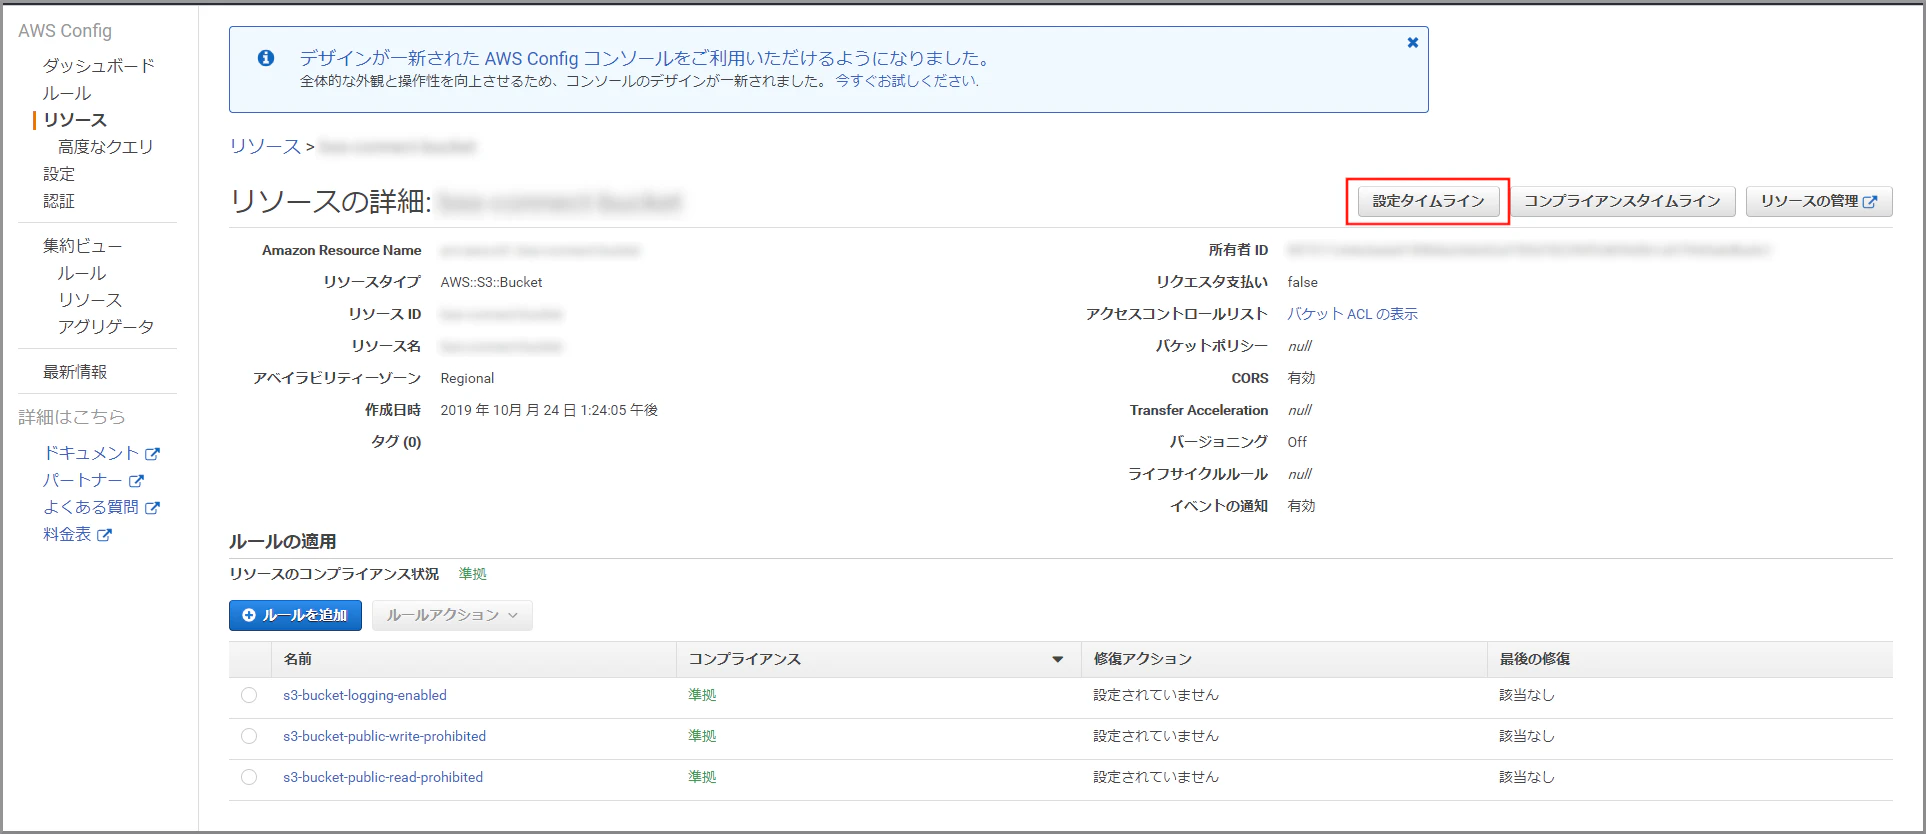Open the s3-bucket-public-read-prohibited rule link
Viewport: 1926px width, 834px height.
(x=383, y=777)
